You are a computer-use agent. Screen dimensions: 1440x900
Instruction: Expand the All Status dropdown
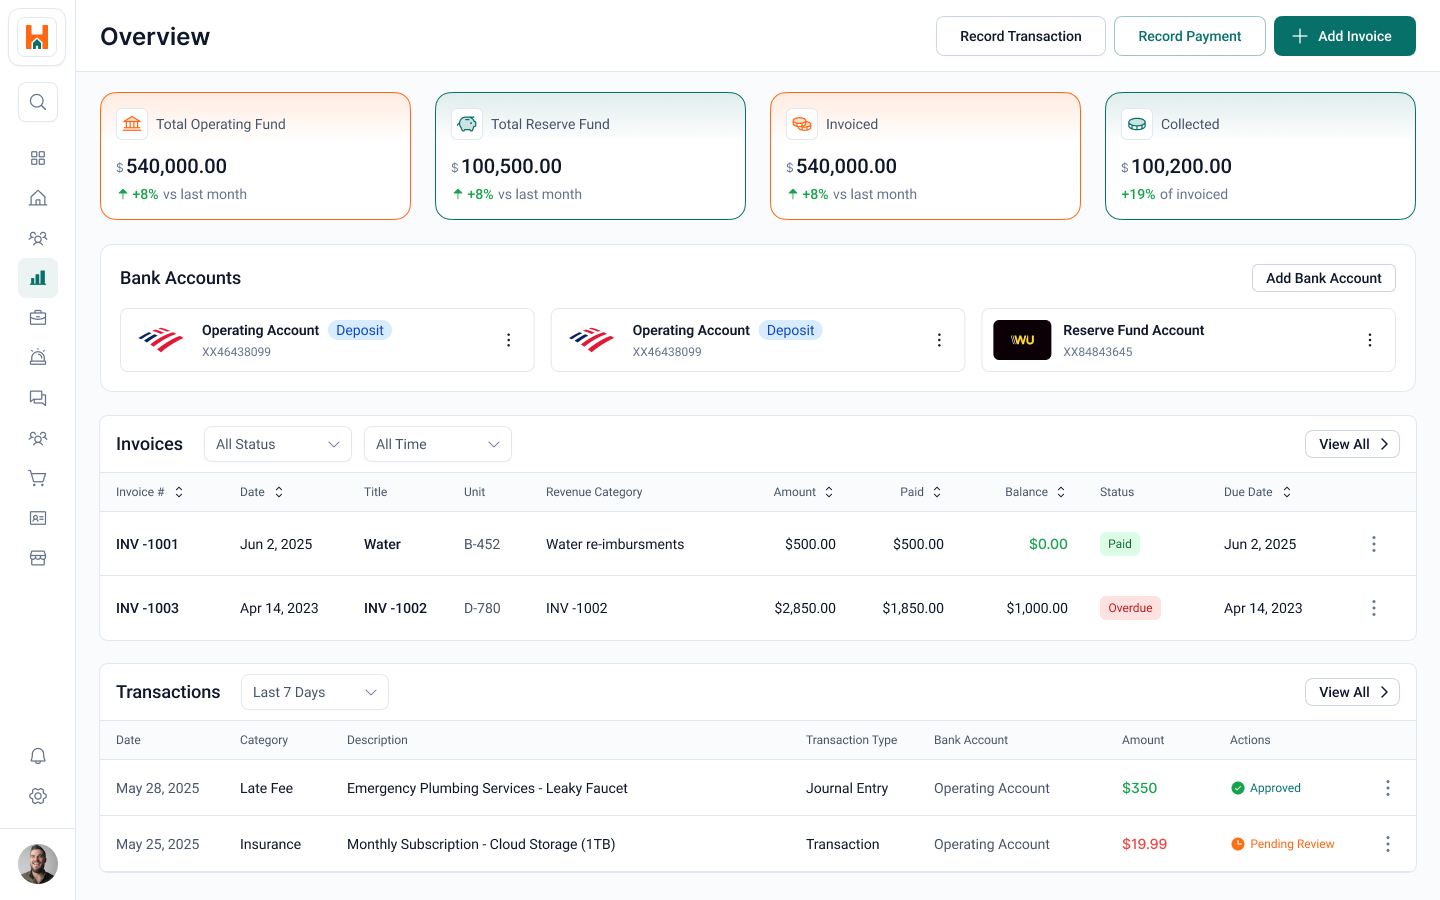(x=277, y=444)
